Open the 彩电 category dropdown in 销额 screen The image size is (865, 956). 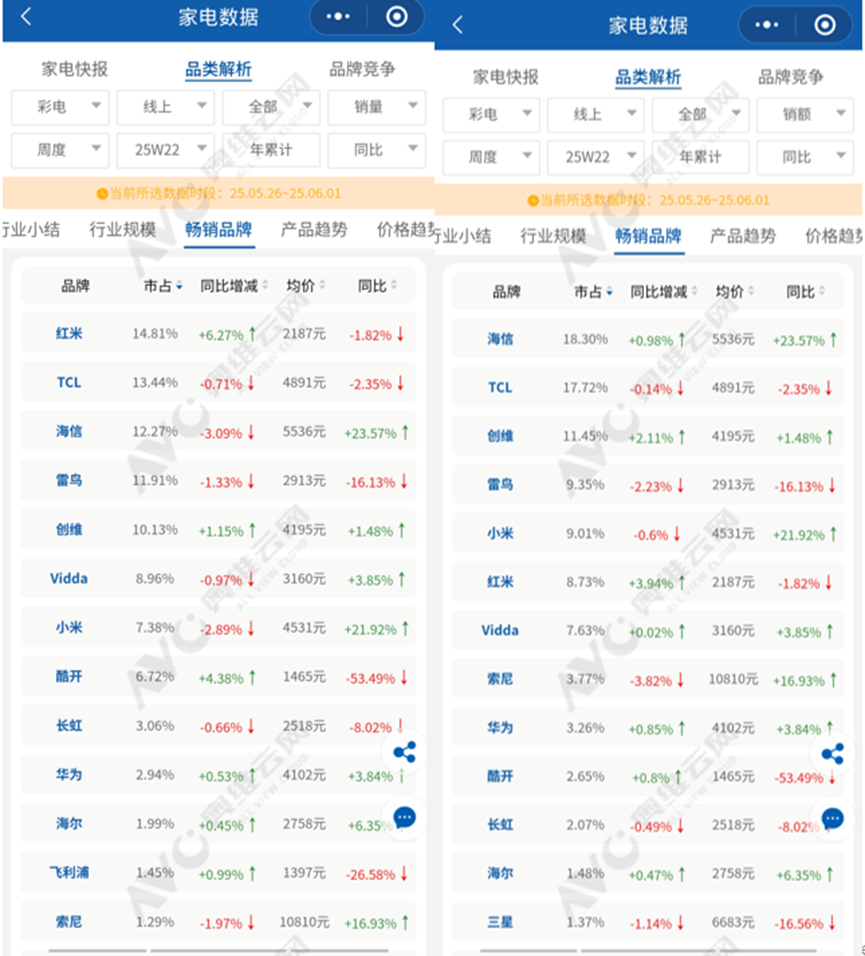coord(491,115)
